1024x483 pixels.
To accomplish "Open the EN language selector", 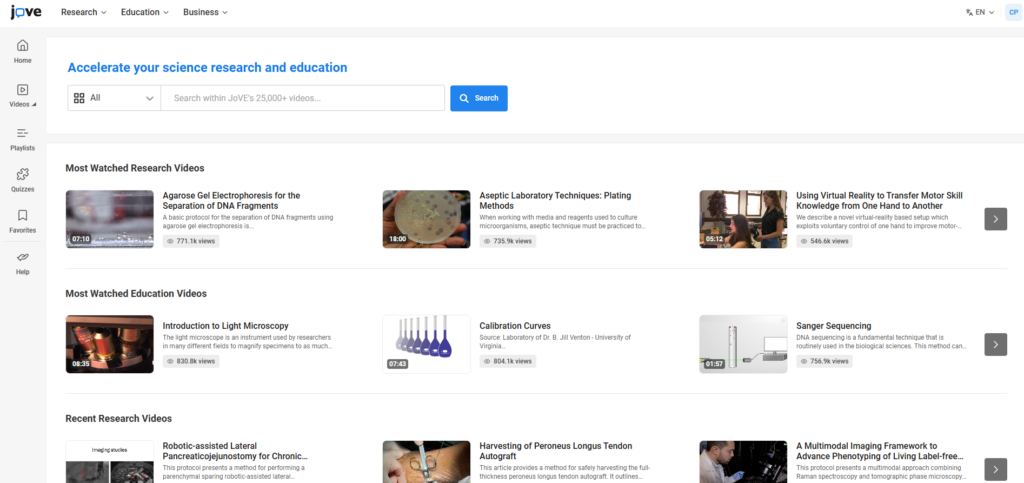I will (979, 12).
